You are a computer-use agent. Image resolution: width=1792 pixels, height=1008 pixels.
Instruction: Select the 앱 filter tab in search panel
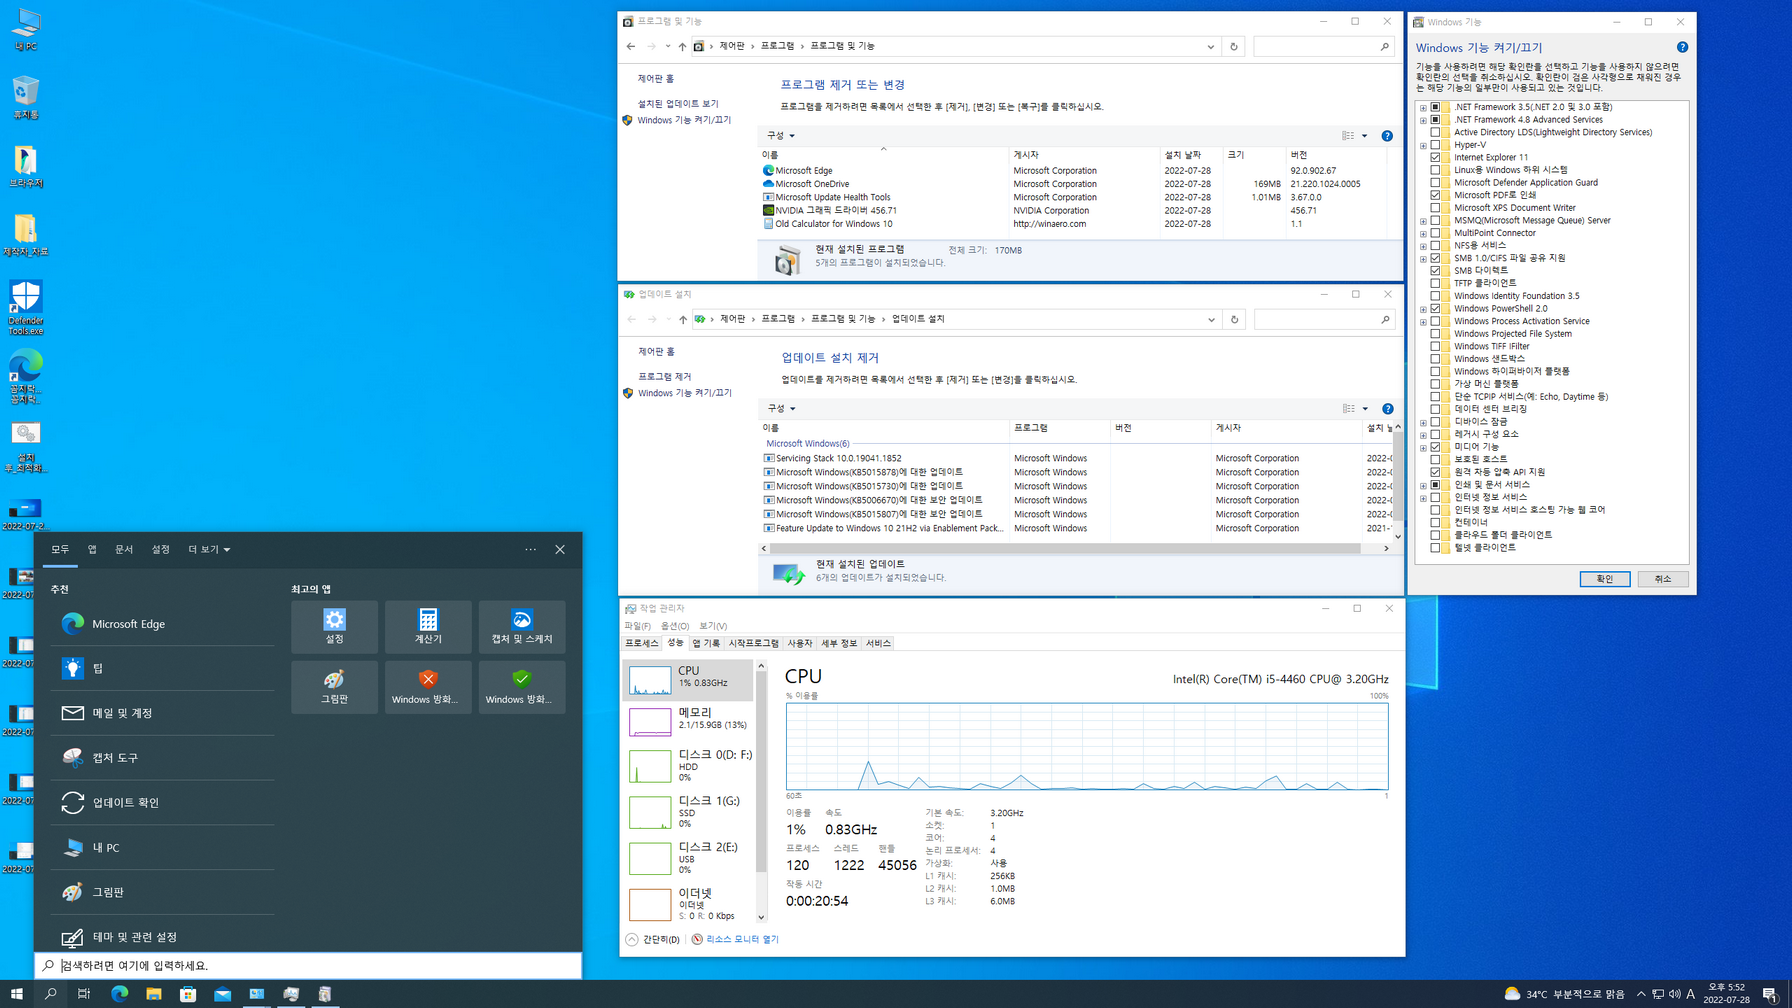tap(92, 550)
